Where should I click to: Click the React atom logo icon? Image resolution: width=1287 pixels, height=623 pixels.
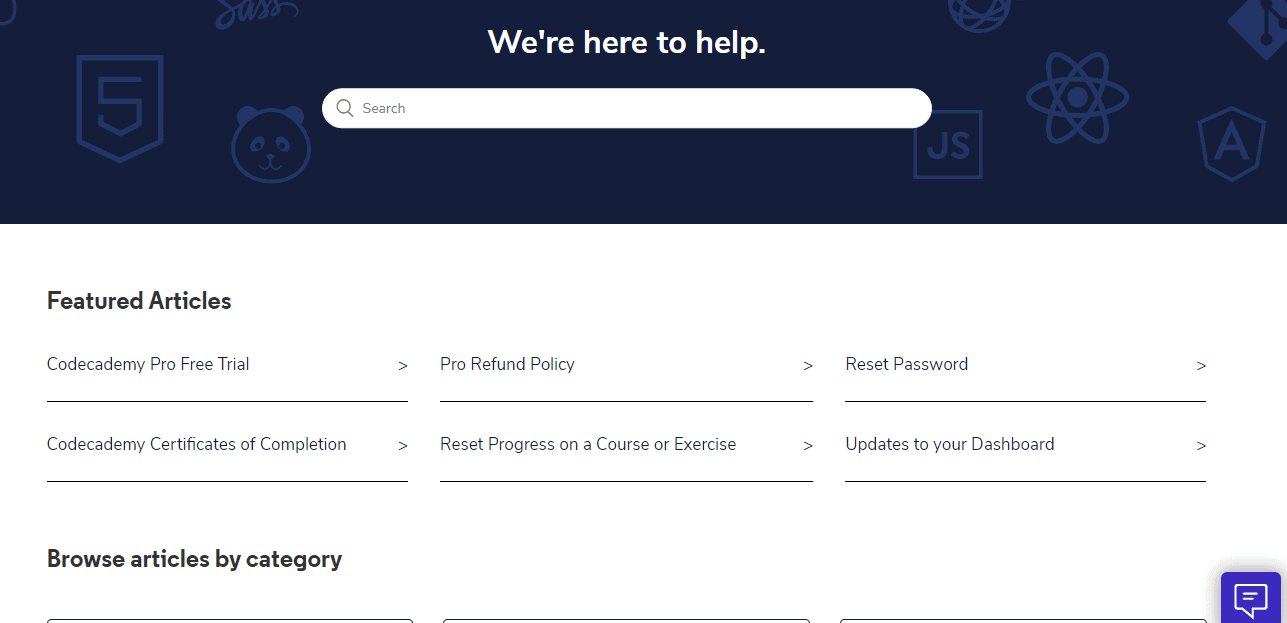pos(1077,97)
